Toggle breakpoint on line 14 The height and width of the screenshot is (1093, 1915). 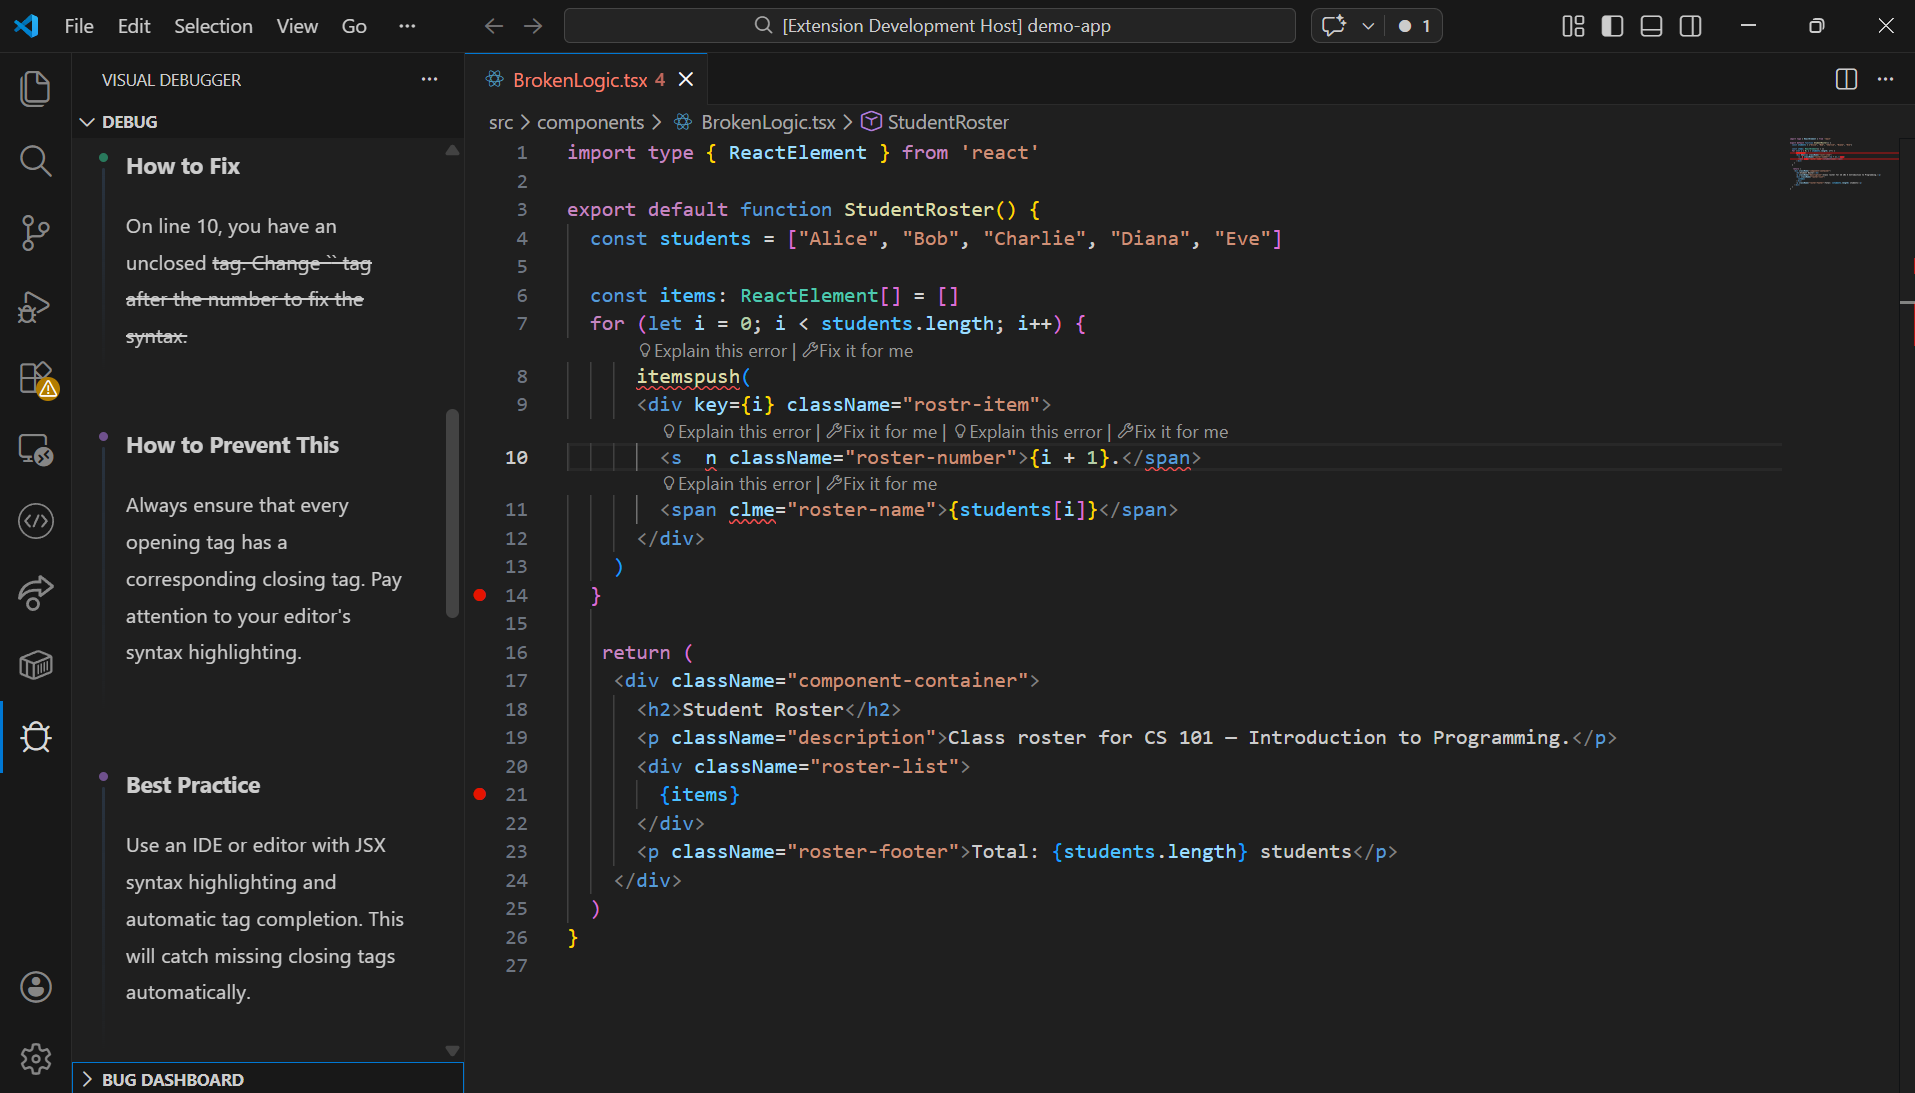(x=480, y=595)
